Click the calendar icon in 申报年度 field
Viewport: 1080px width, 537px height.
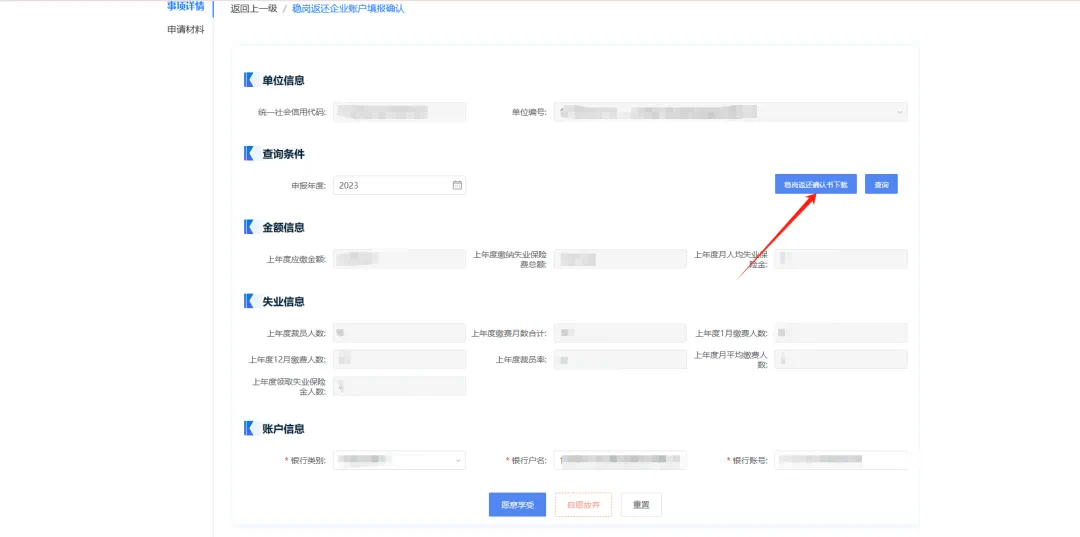457,185
